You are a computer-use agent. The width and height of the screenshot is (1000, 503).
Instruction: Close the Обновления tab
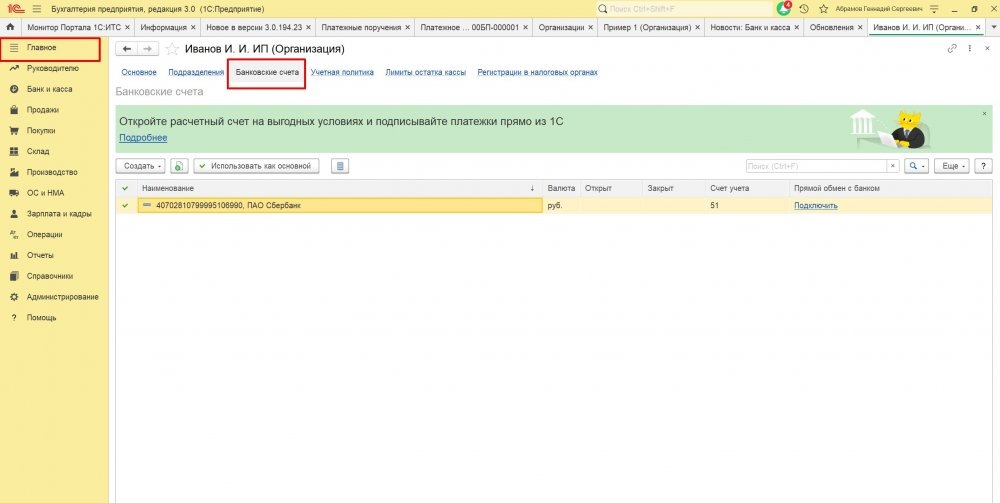pos(860,27)
